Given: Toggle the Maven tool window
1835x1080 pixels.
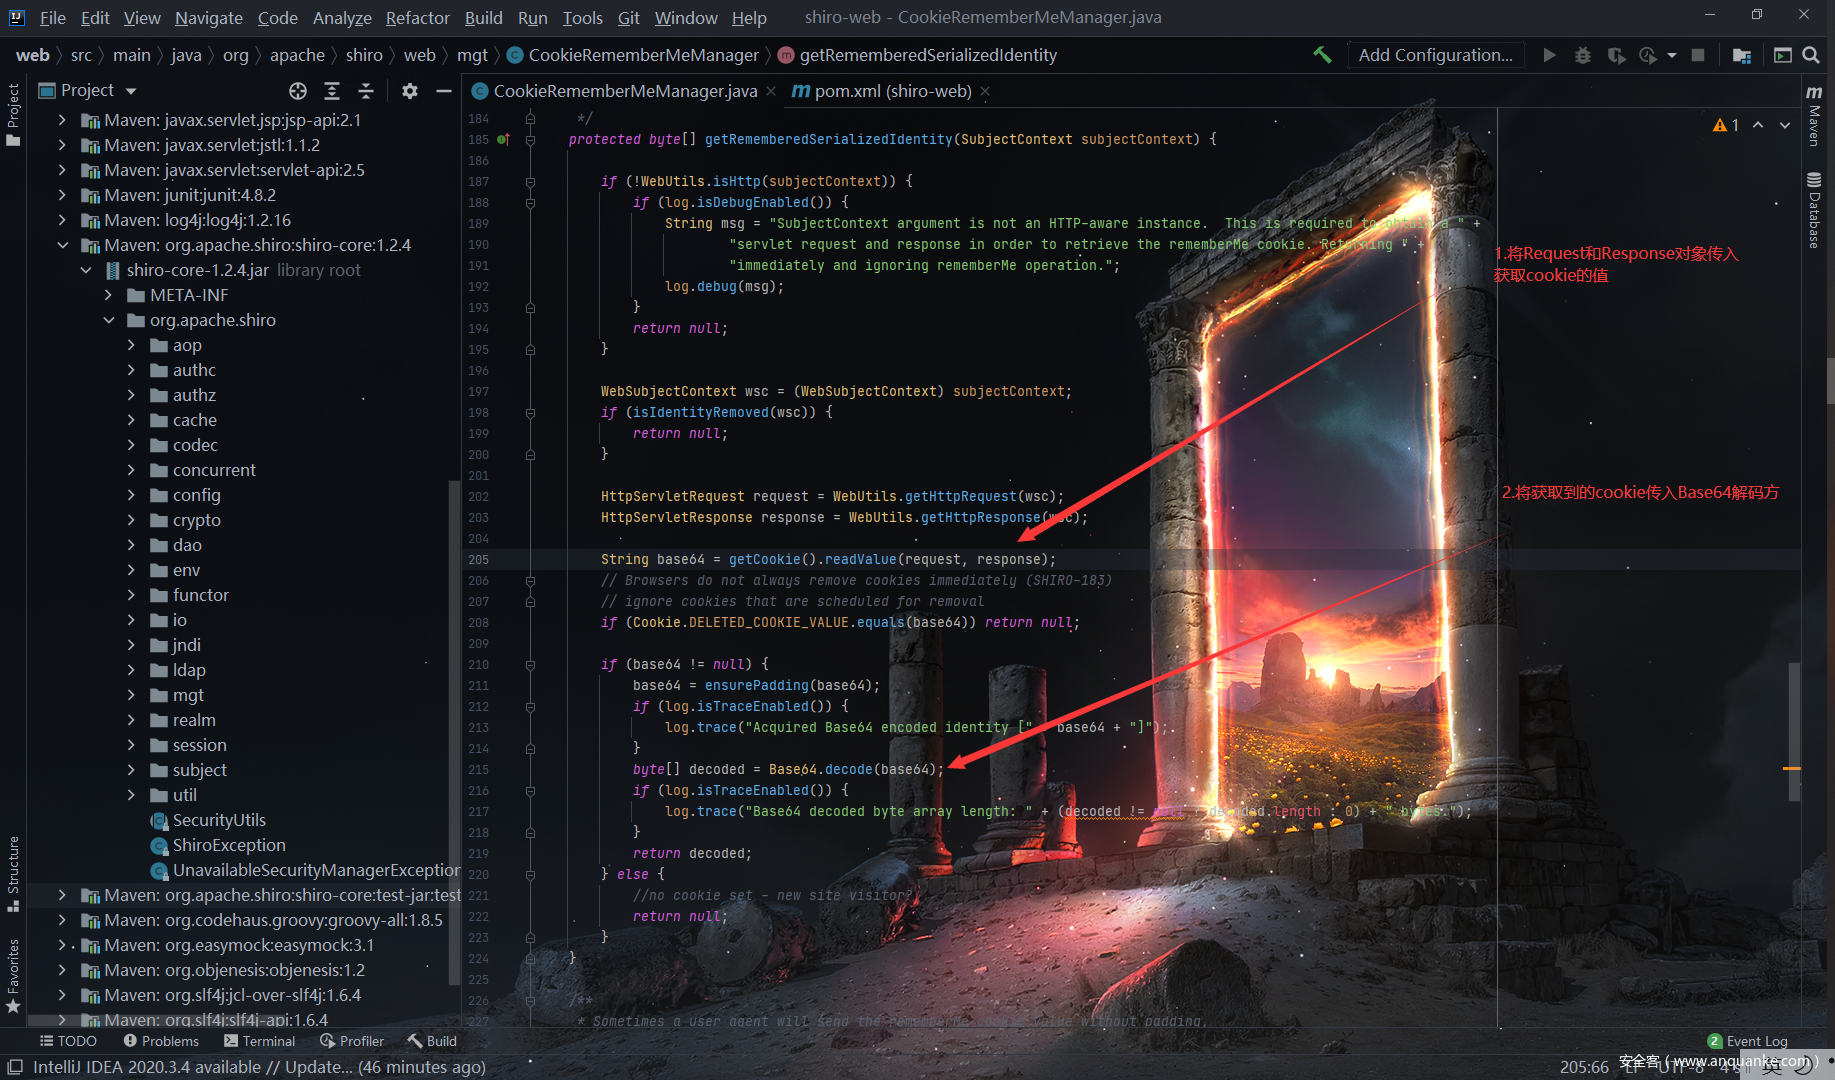Looking at the screenshot, I should click(1814, 116).
